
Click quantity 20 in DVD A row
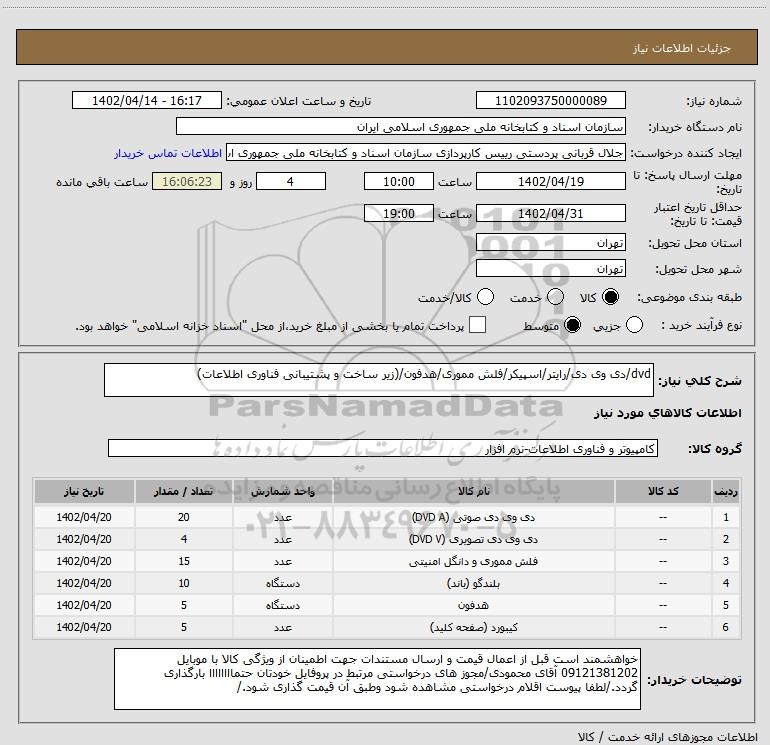pos(184,517)
